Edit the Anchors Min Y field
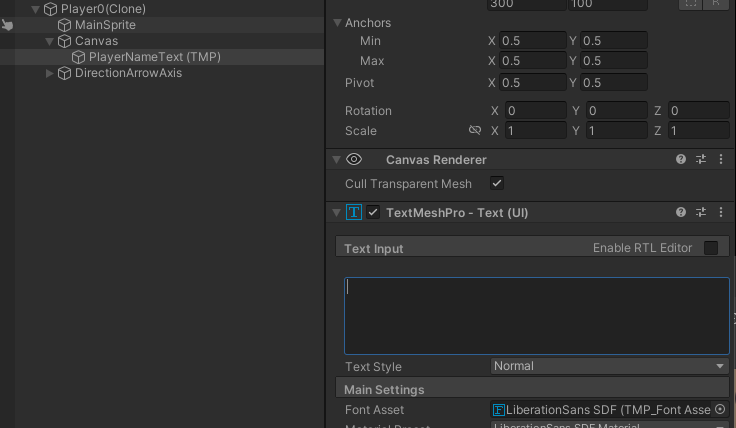 (x=614, y=41)
